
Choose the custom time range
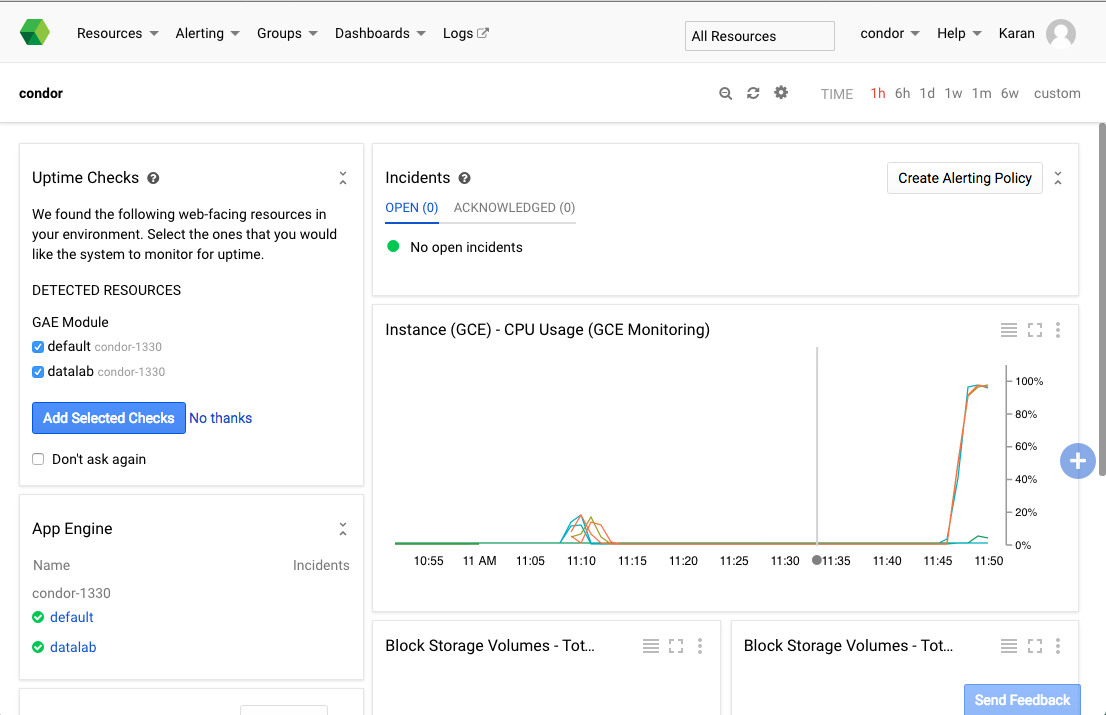[1057, 93]
